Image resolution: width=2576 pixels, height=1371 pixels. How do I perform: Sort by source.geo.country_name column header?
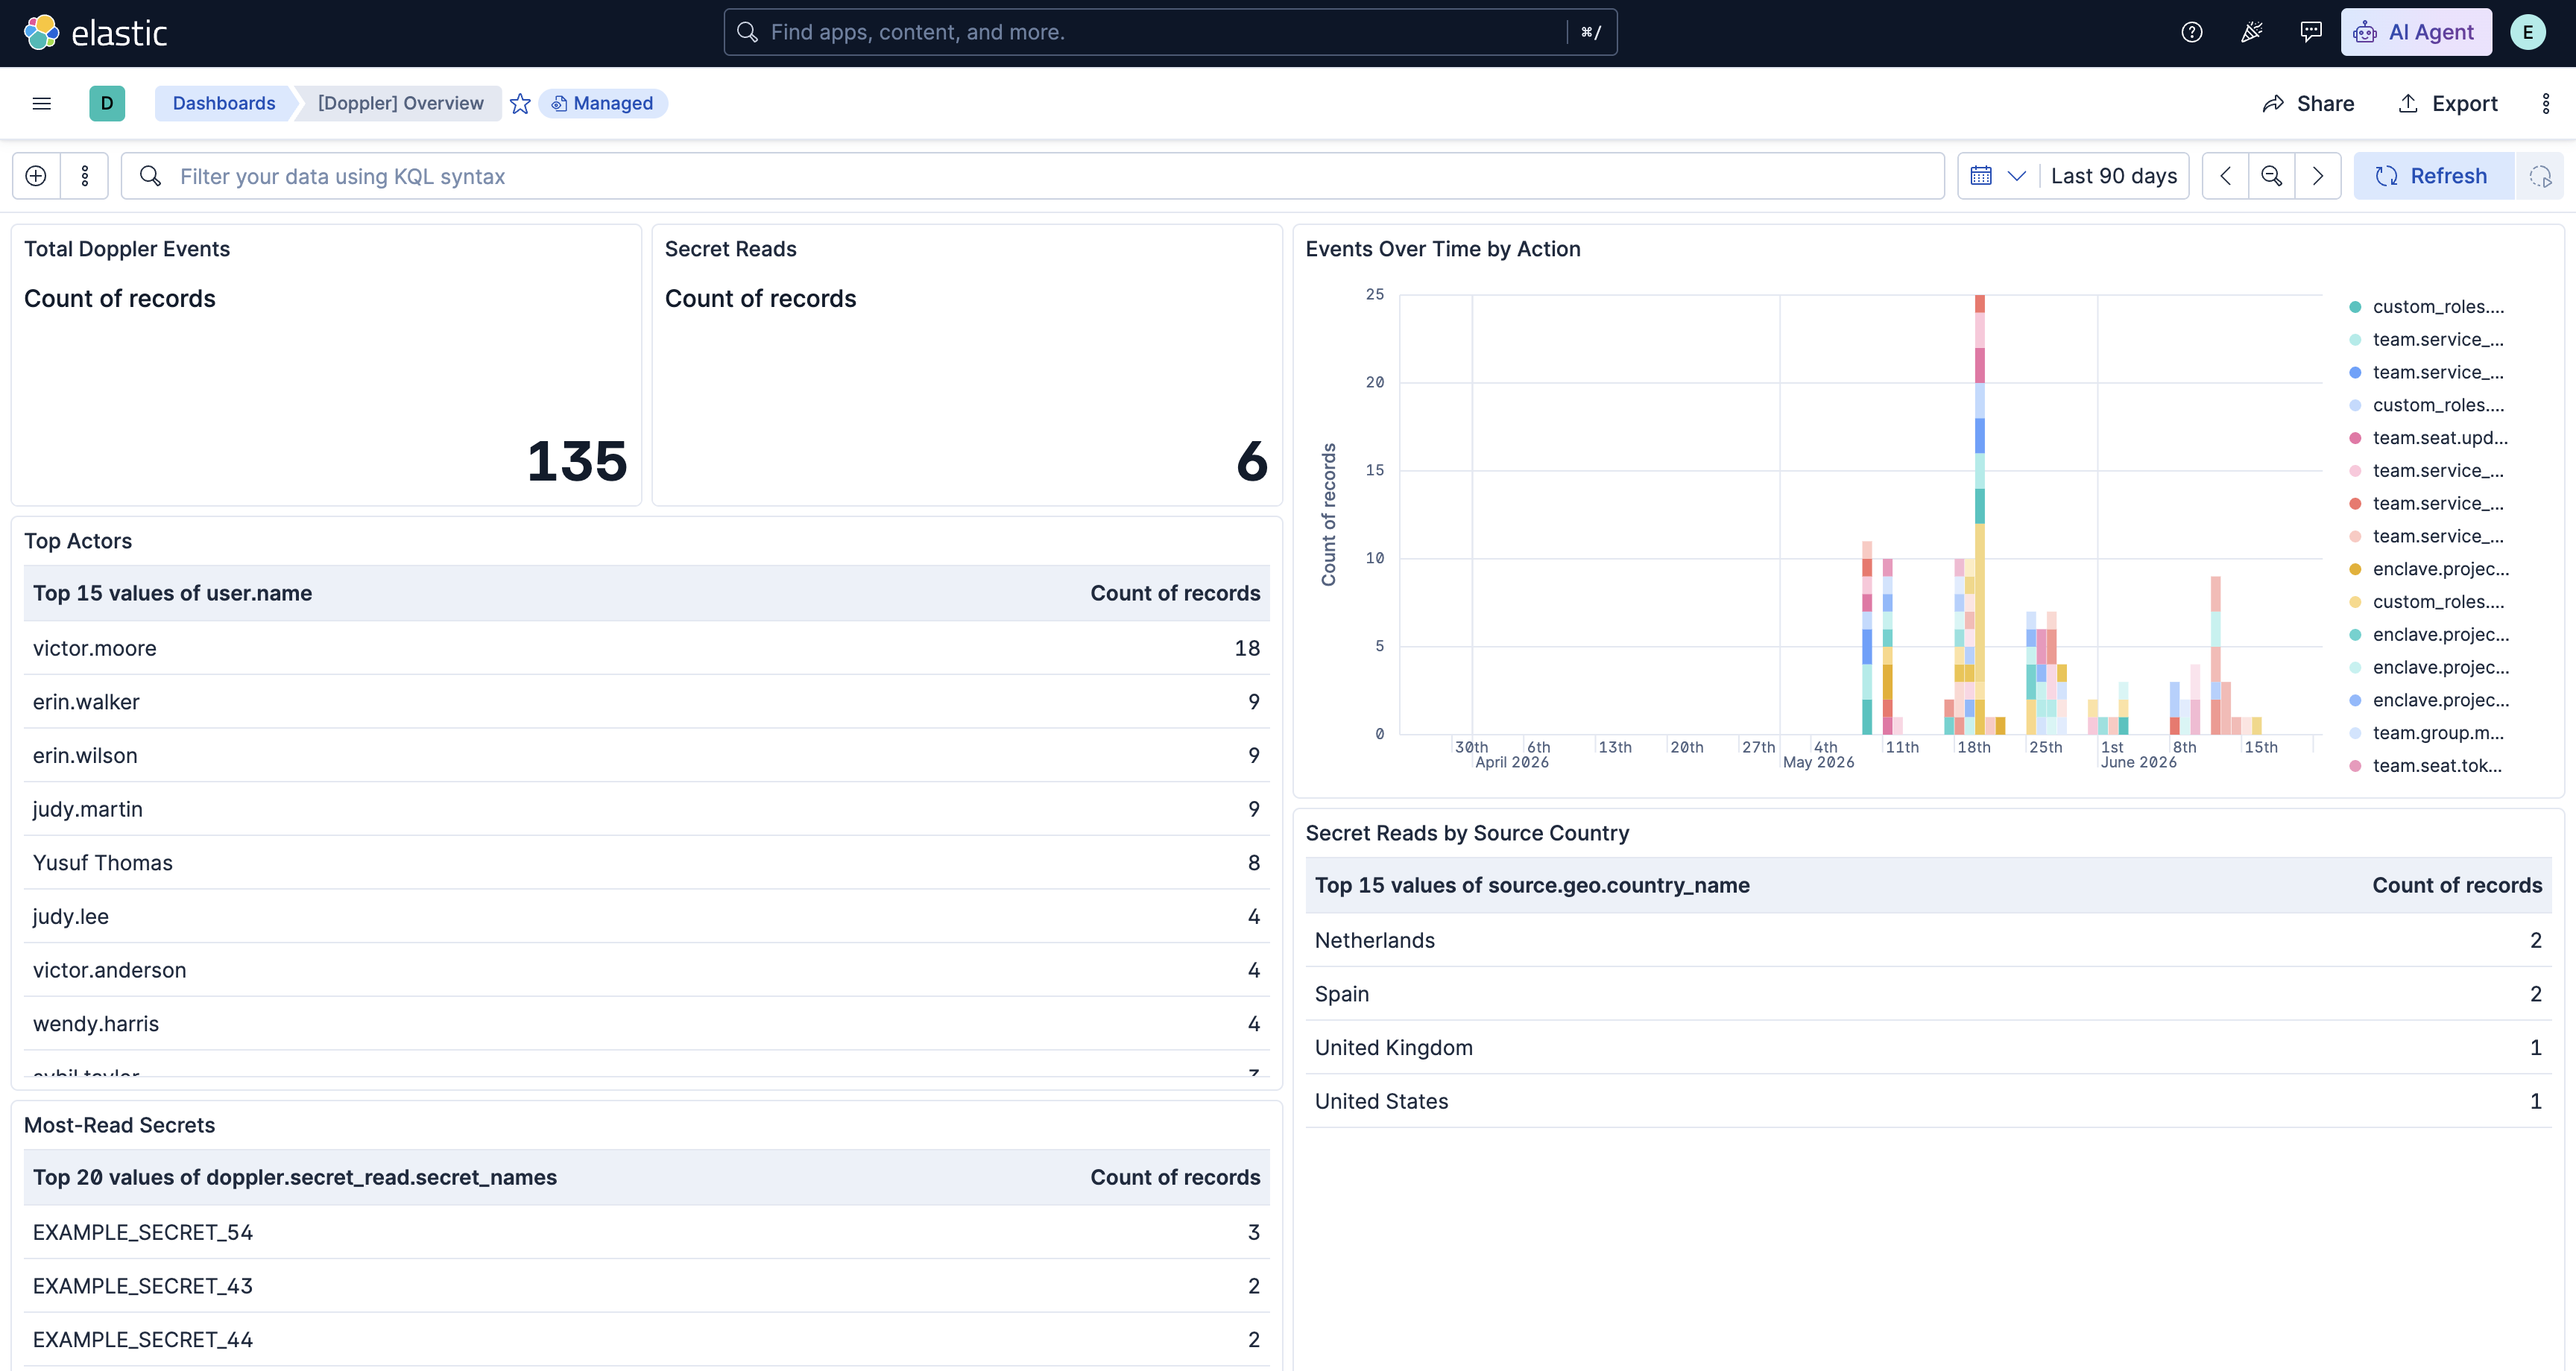[1532, 885]
